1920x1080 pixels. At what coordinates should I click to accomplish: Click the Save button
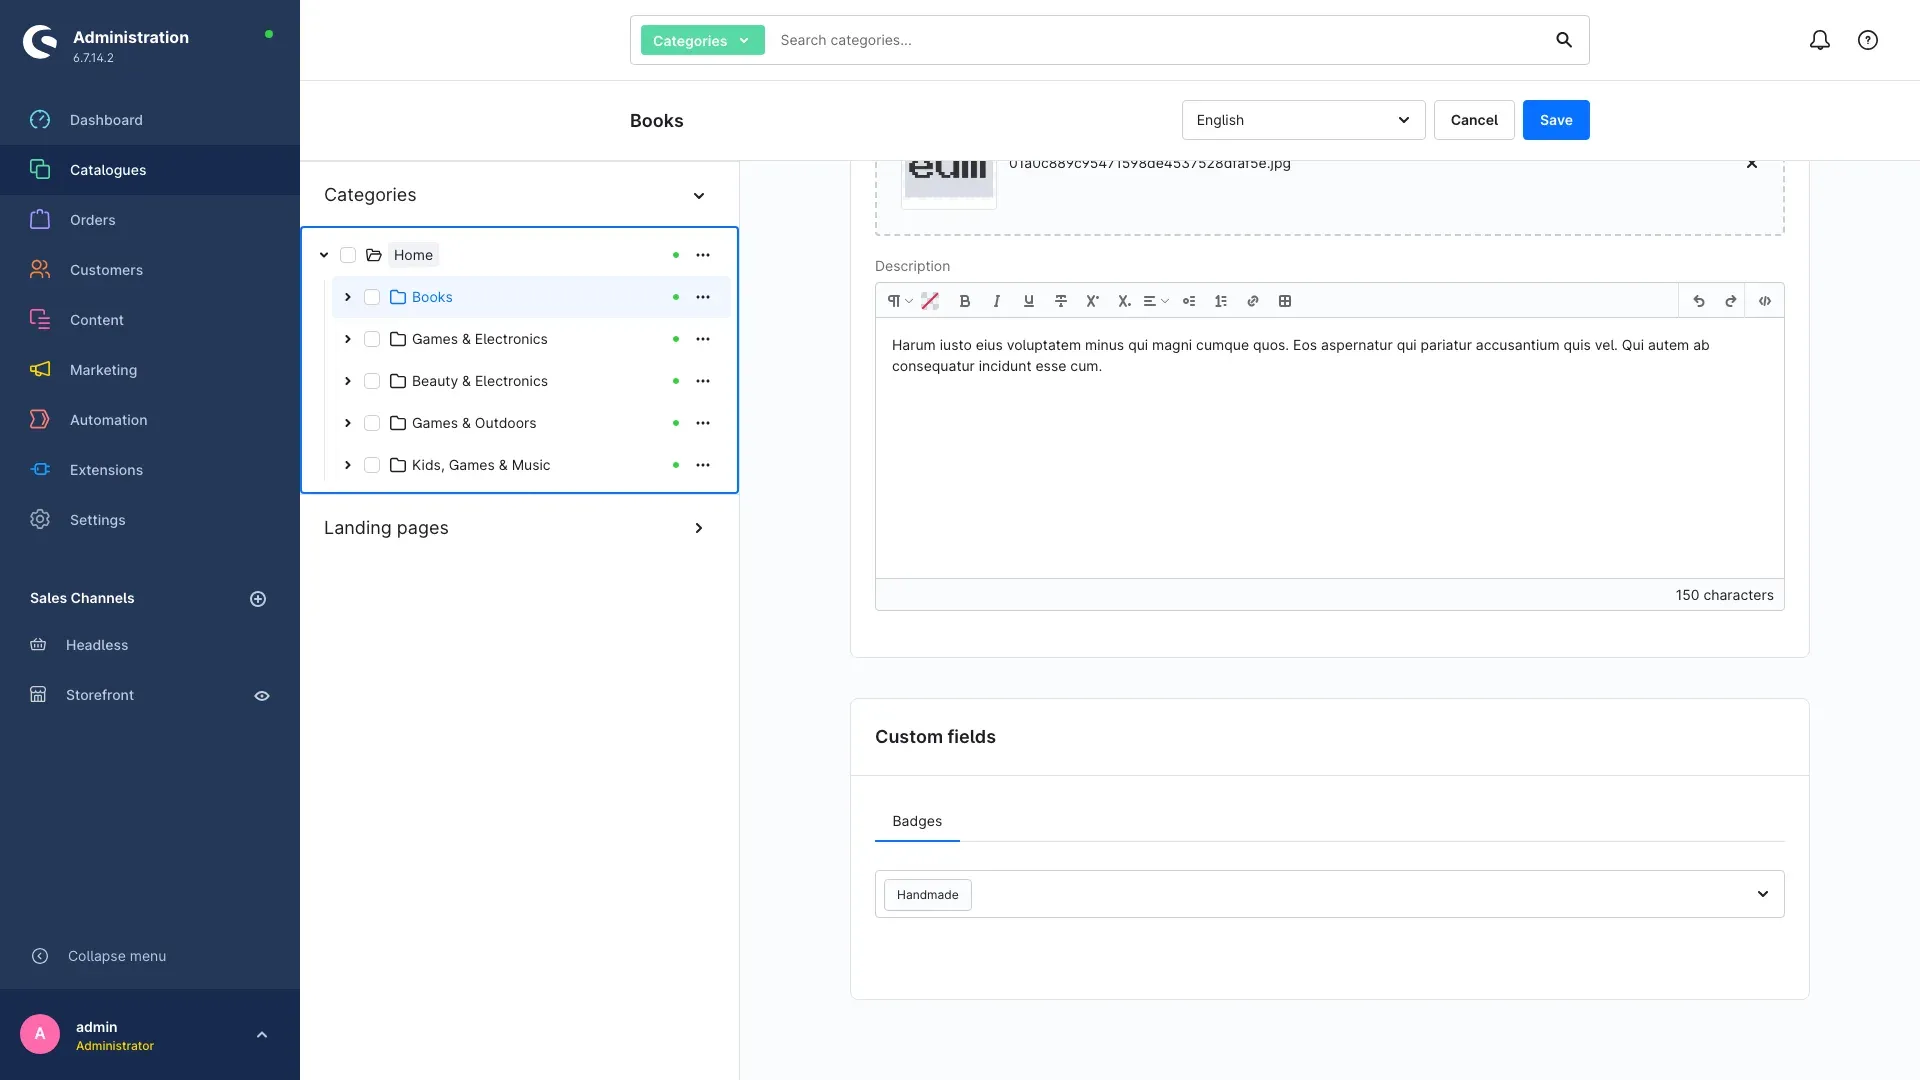tap(1556, 120)
